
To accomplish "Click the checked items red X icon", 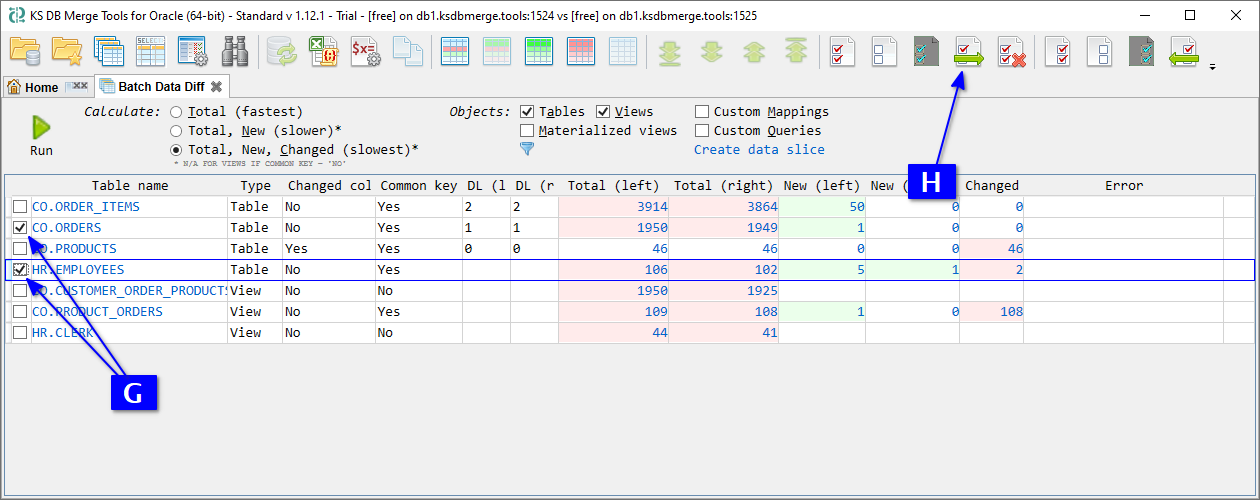I will 1012,51.
